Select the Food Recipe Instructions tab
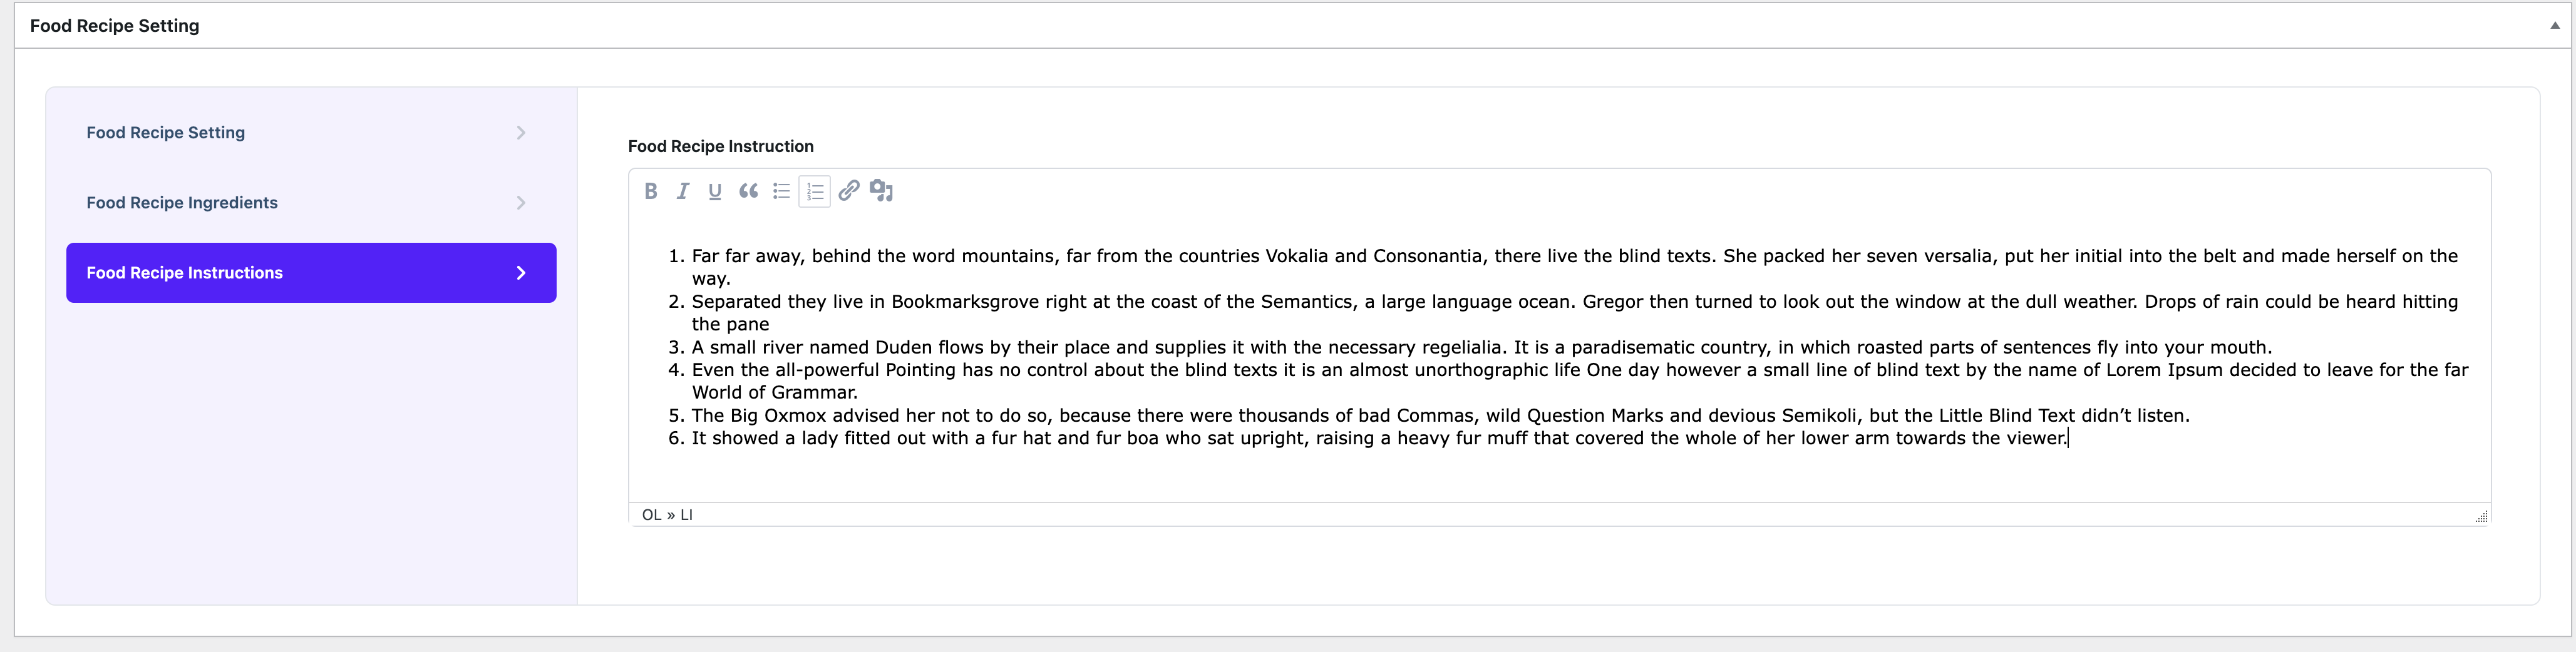The image size is (2576, 652). (x=185, y=273)
